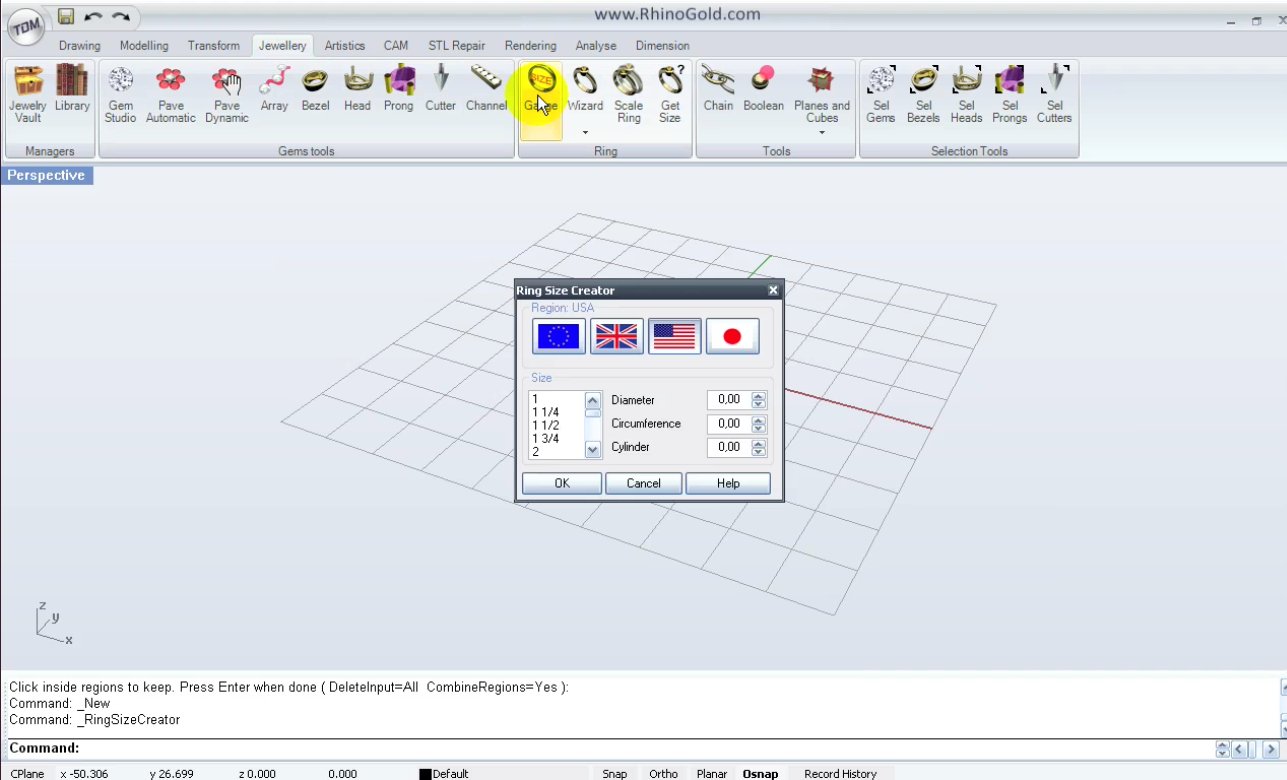Select the USA flag region
The width and height of the screenshot is (1287, 780).
point(675,337)
